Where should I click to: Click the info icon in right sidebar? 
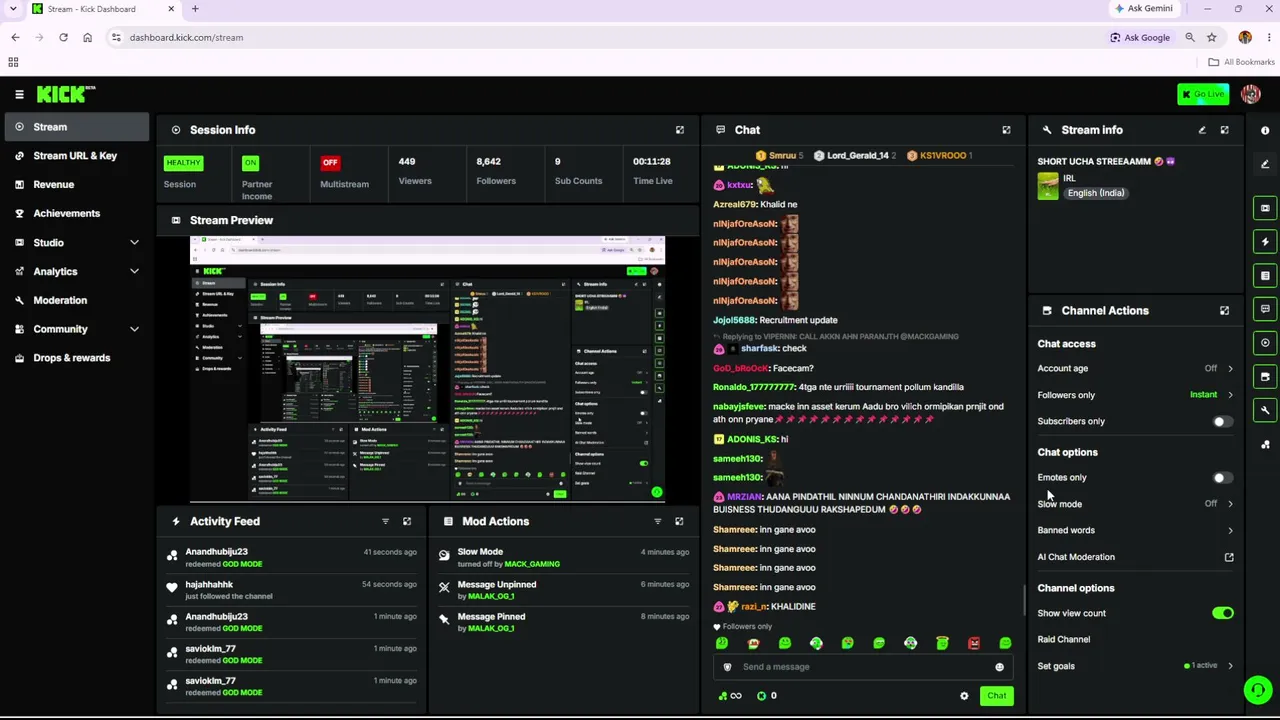[x=1265, y=130]
